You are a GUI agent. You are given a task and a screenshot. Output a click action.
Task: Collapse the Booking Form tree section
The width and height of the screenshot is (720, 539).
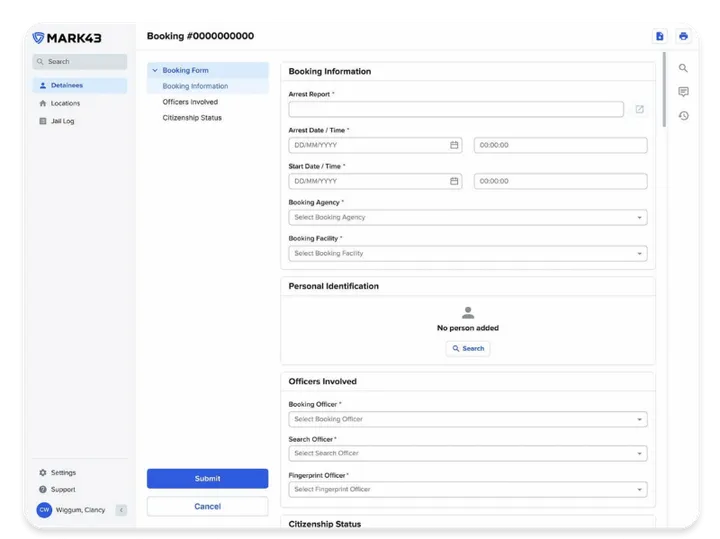coord(155,70)
